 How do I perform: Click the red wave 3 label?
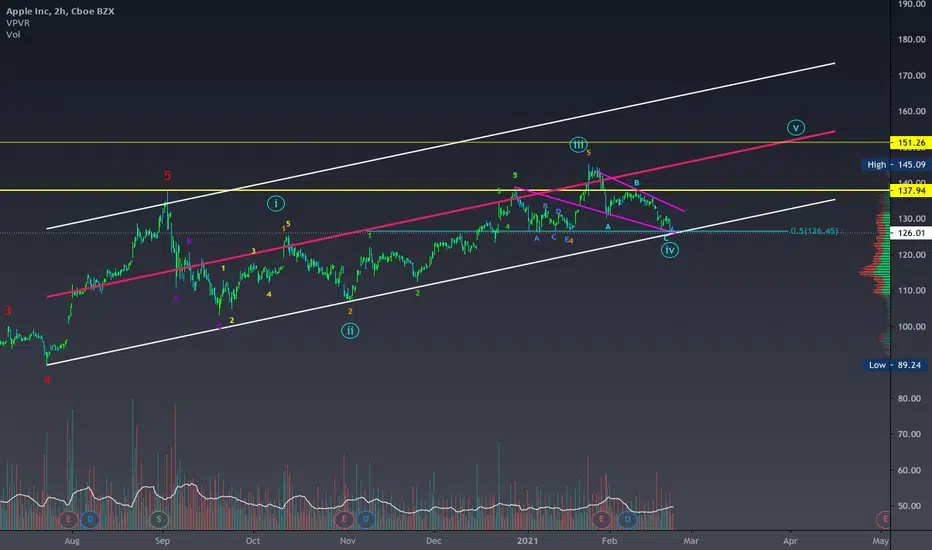point(8,310)
